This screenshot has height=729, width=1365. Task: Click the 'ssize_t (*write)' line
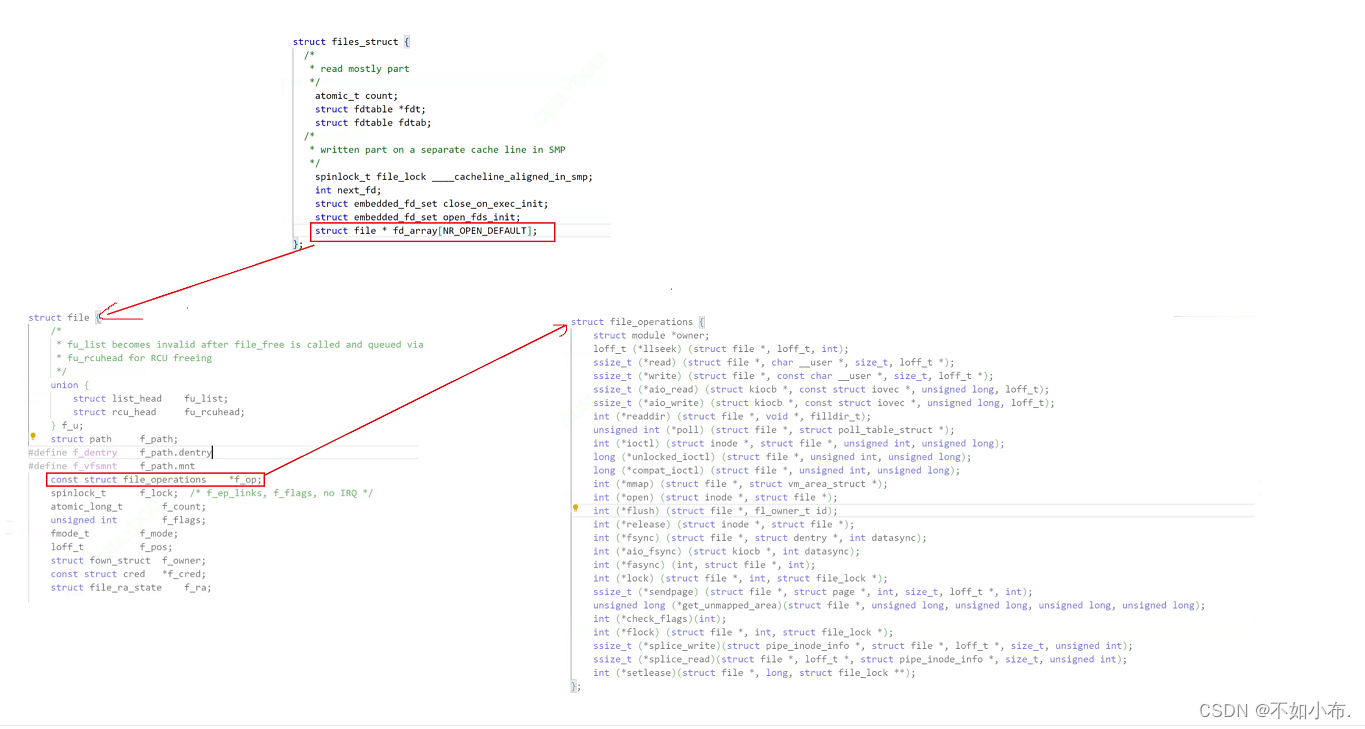pyautogui.click(x=793, y=376)
